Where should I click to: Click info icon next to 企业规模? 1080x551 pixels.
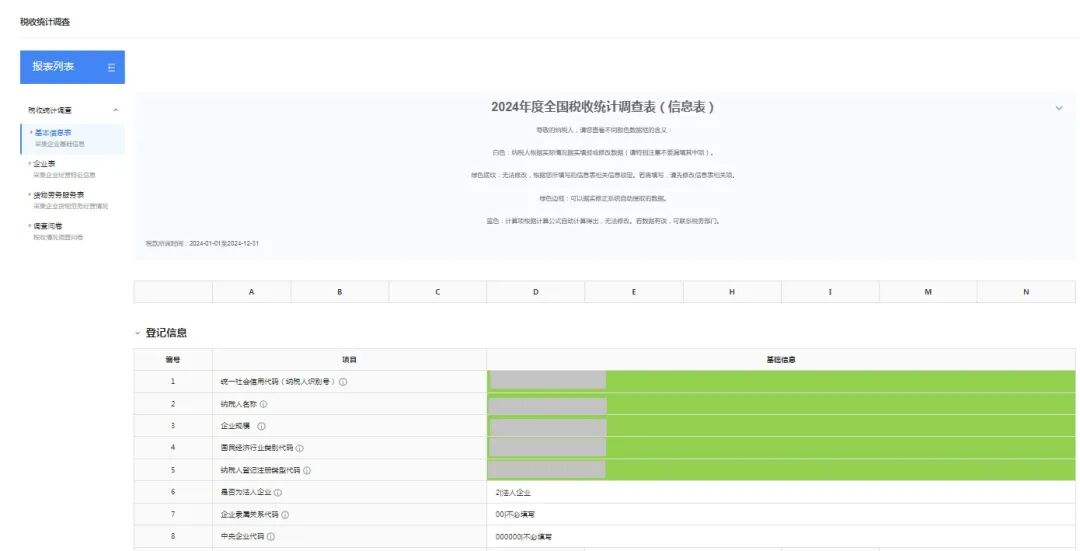[261, 426]
